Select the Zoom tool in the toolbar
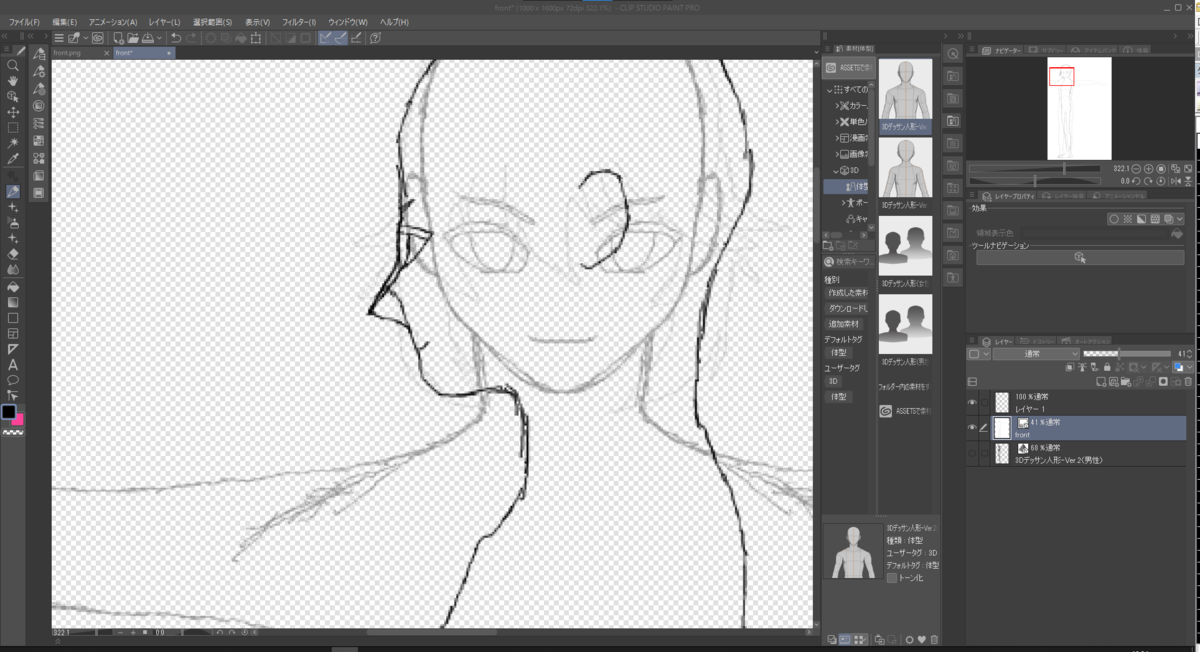The image size is (1200, 652). pyautogui.click(x=13, y=66)
